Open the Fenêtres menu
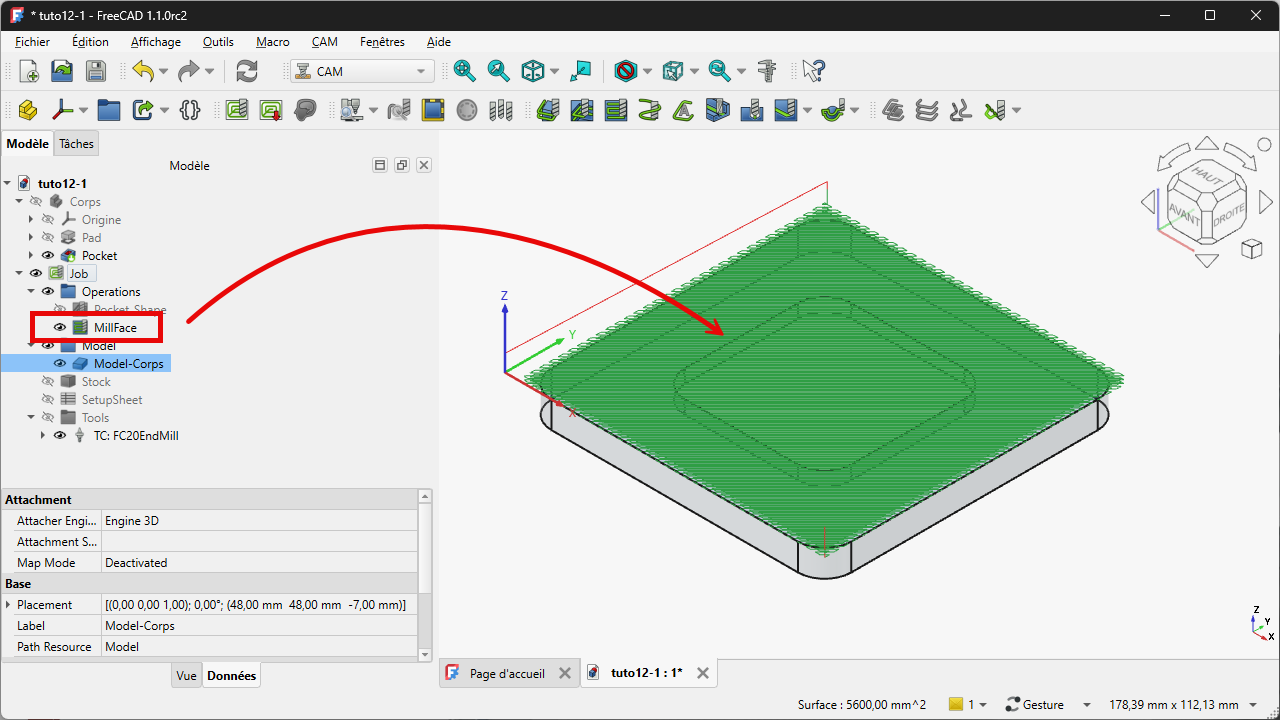This screenshot has width=1280, height=720. (x=382, y=42)
